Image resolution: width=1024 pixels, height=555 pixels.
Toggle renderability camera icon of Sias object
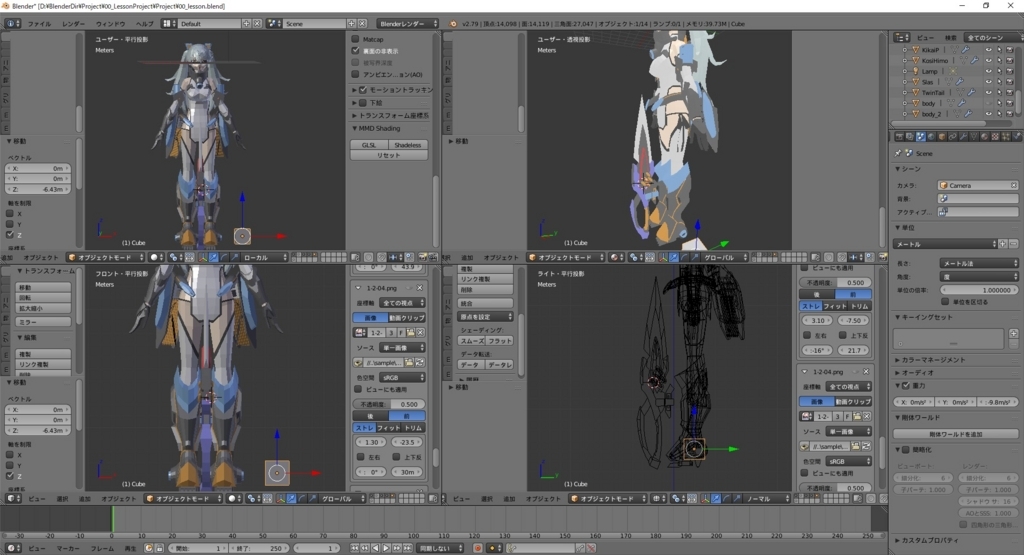[1010, 82]
